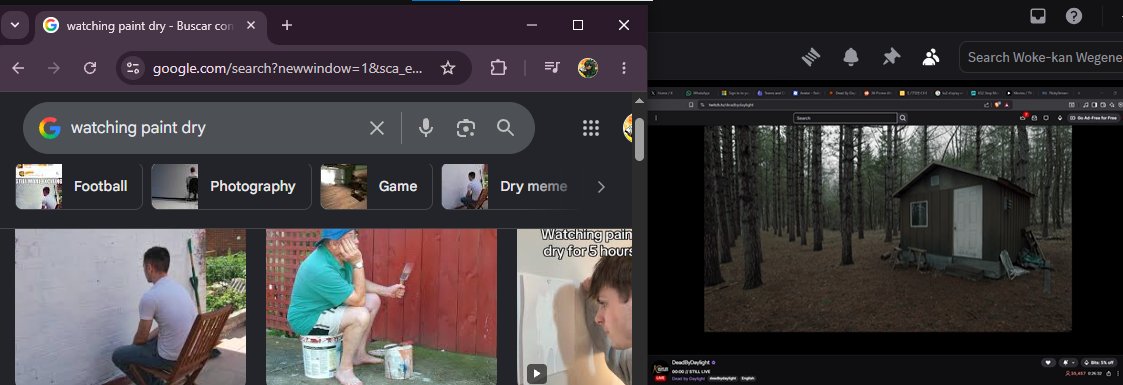Viewport: 1123px width, 385px height.
Task: Start a voice search with the microphone
Action: pos(426,128)
